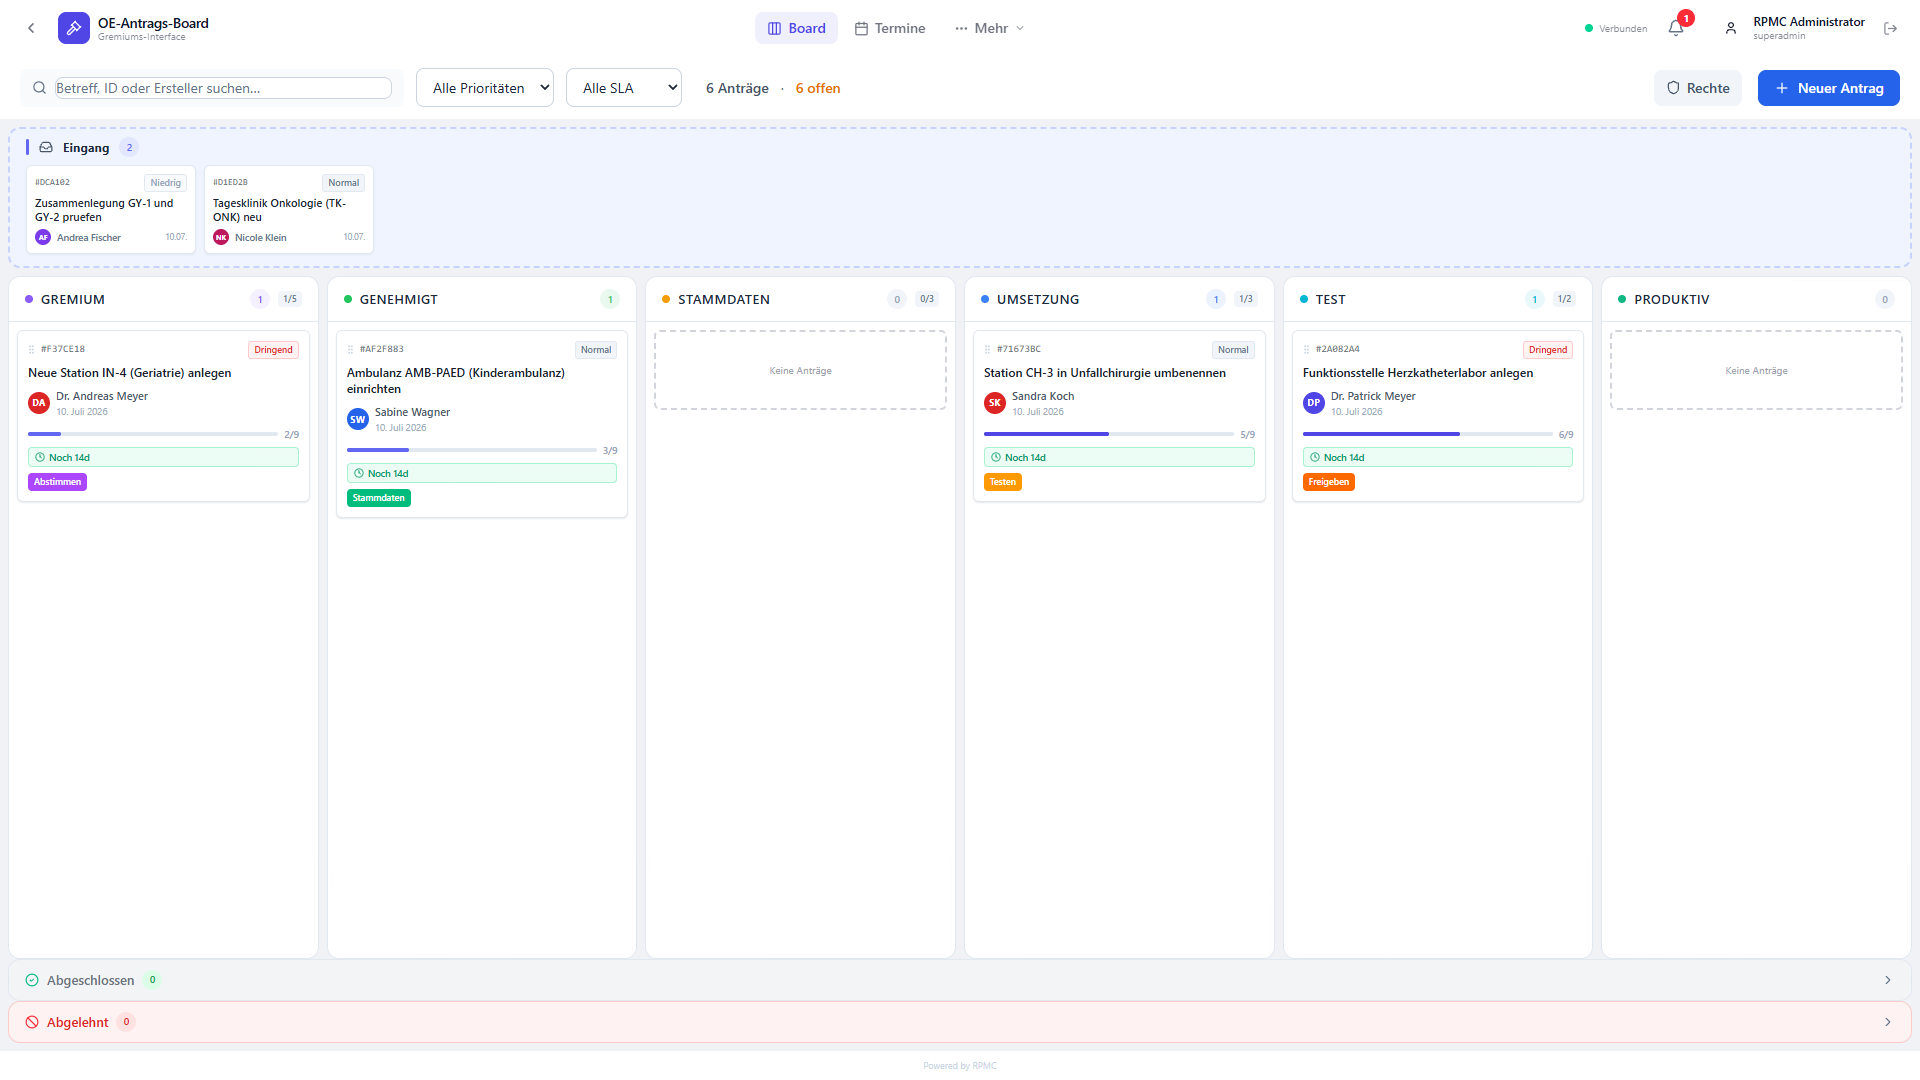Click Funktionsstelle Herzkatheterlabor anlegen title
This screenshot has height=1080, width=1920.
[x=1418, y=373]
